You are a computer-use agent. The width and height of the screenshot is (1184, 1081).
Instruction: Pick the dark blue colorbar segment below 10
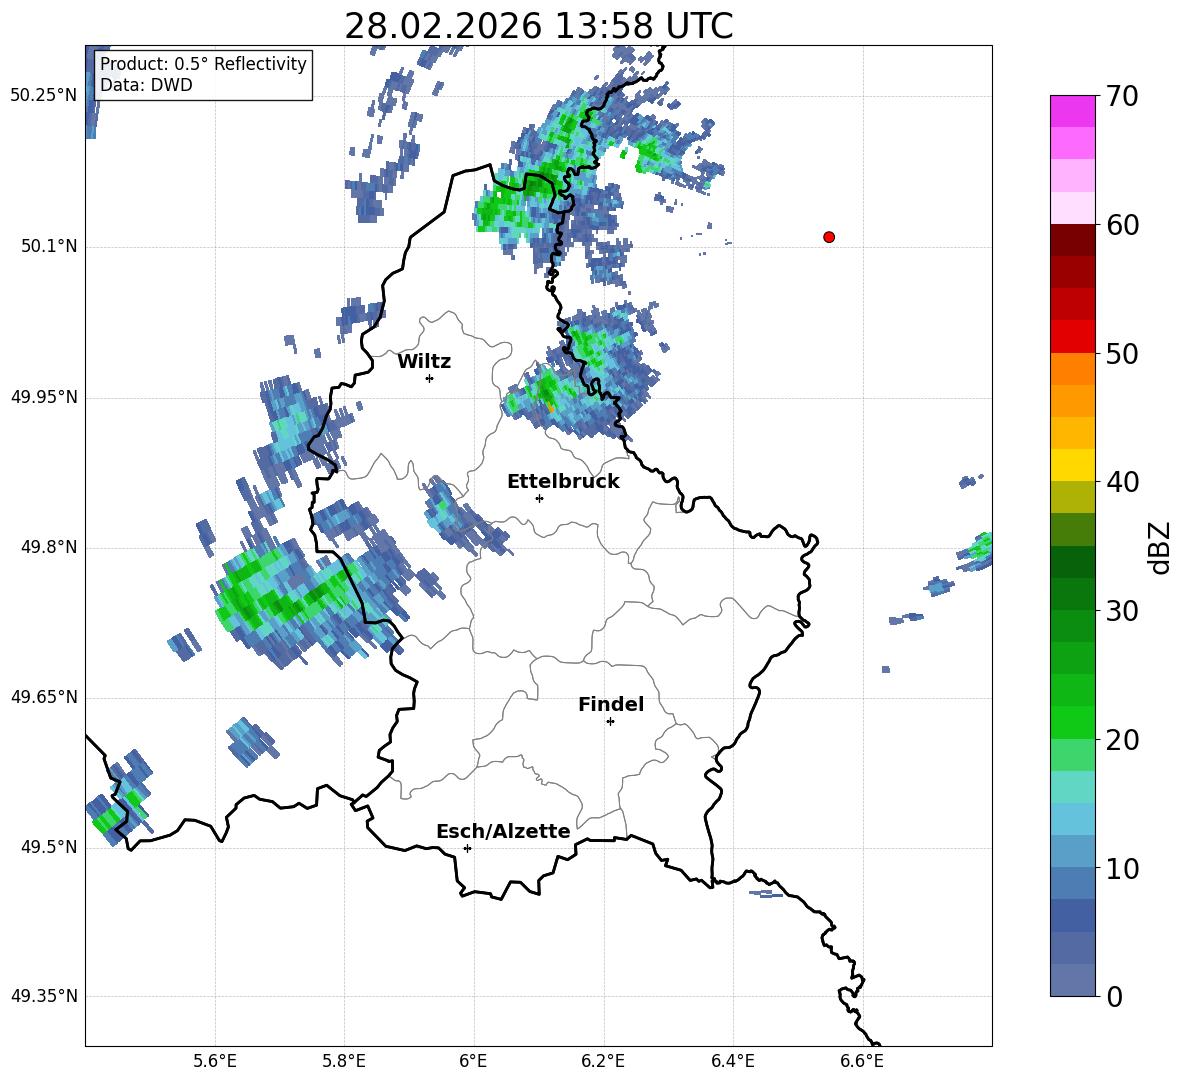1072,915
